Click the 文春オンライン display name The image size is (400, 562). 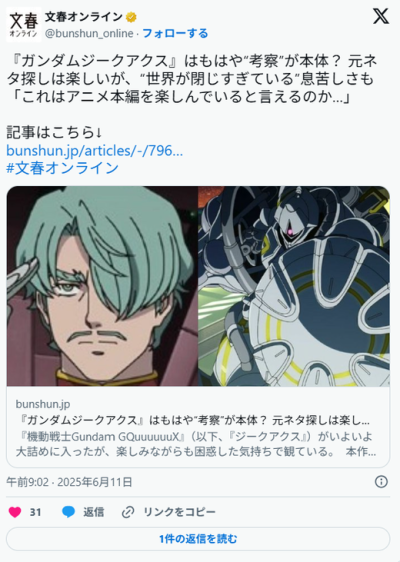(x=84, y=17)
